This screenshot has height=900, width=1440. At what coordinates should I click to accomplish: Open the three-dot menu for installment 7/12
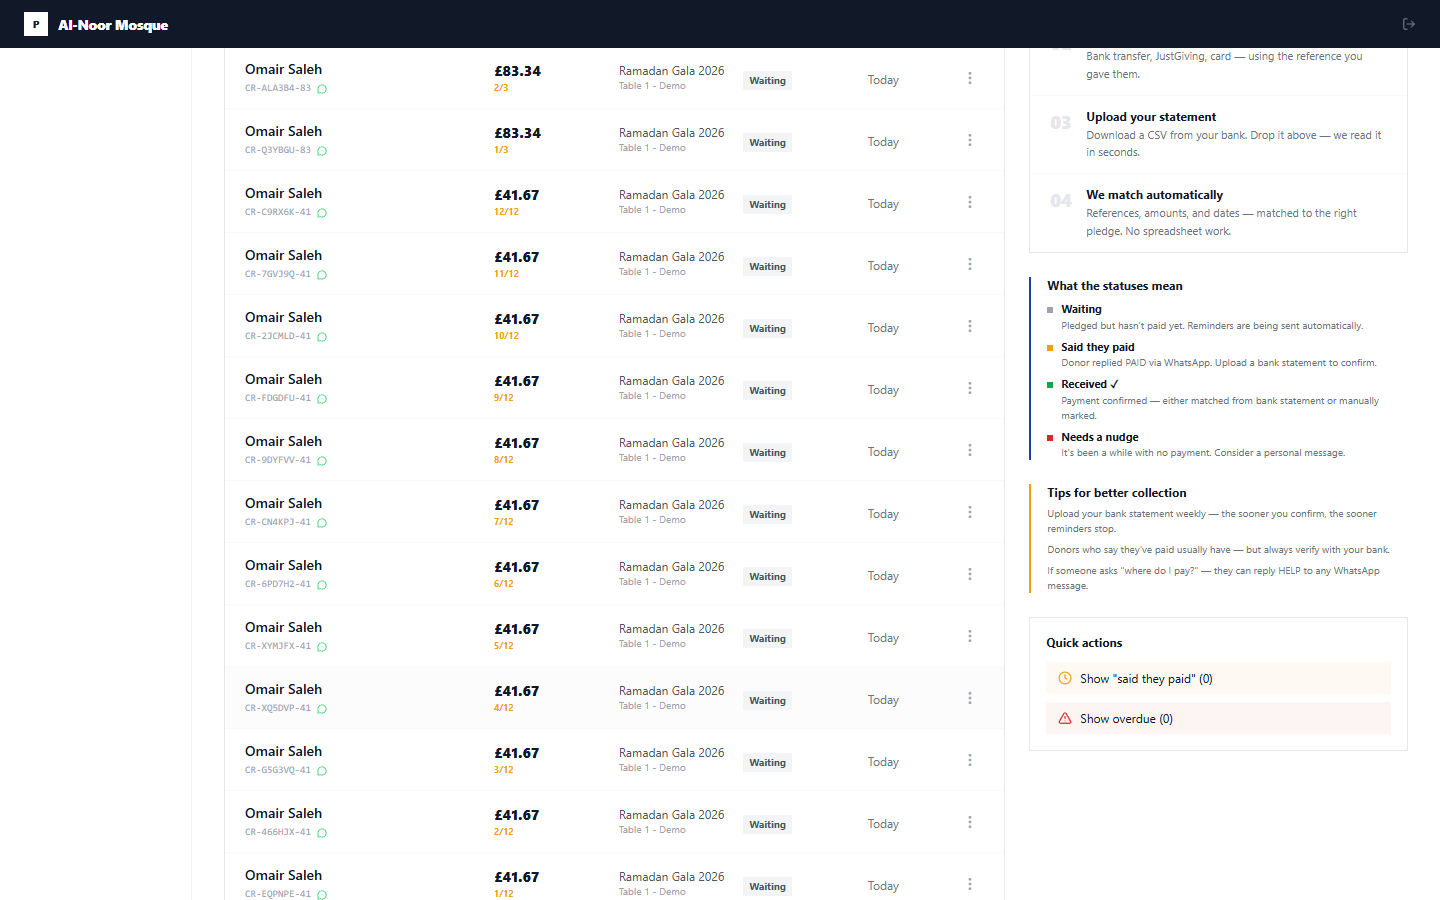point(969,513)
